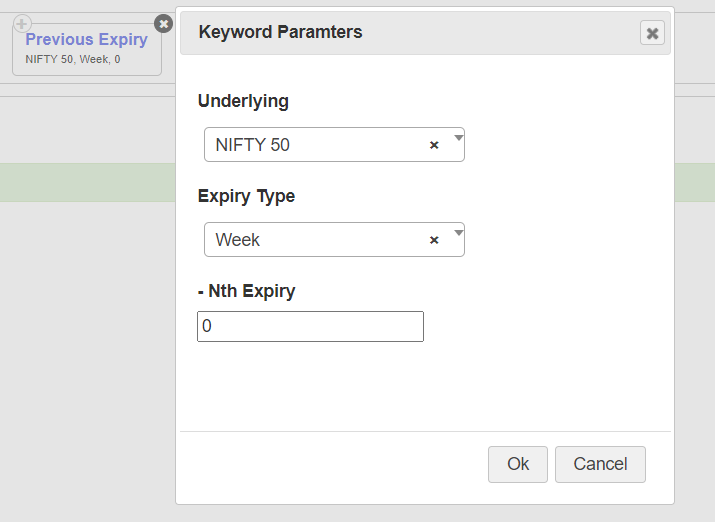Click the Expiry Type field label
This screenshot has height=522, width=715.
246,196
